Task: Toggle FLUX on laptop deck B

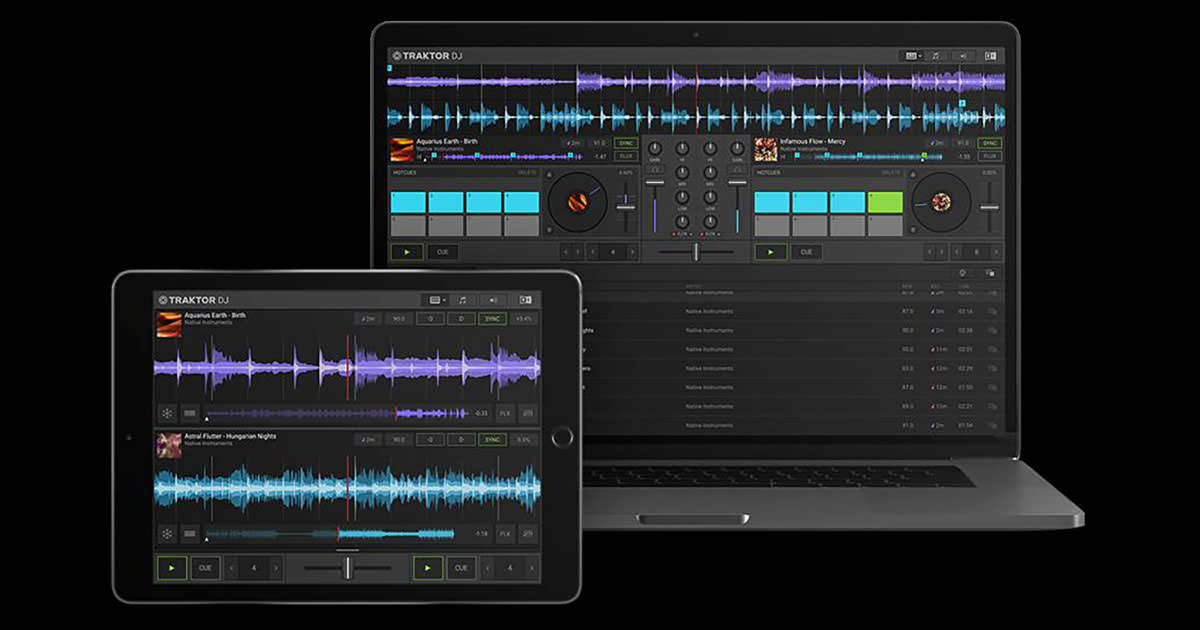Action: pos(989,156)
